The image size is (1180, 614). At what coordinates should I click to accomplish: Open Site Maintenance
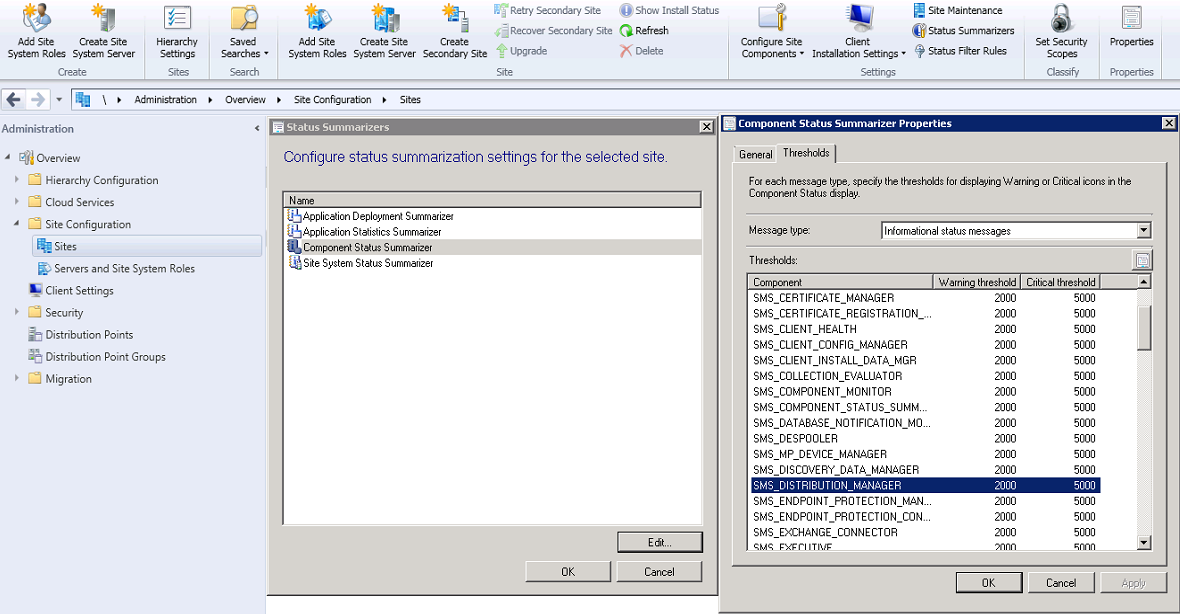pos(957,11)
